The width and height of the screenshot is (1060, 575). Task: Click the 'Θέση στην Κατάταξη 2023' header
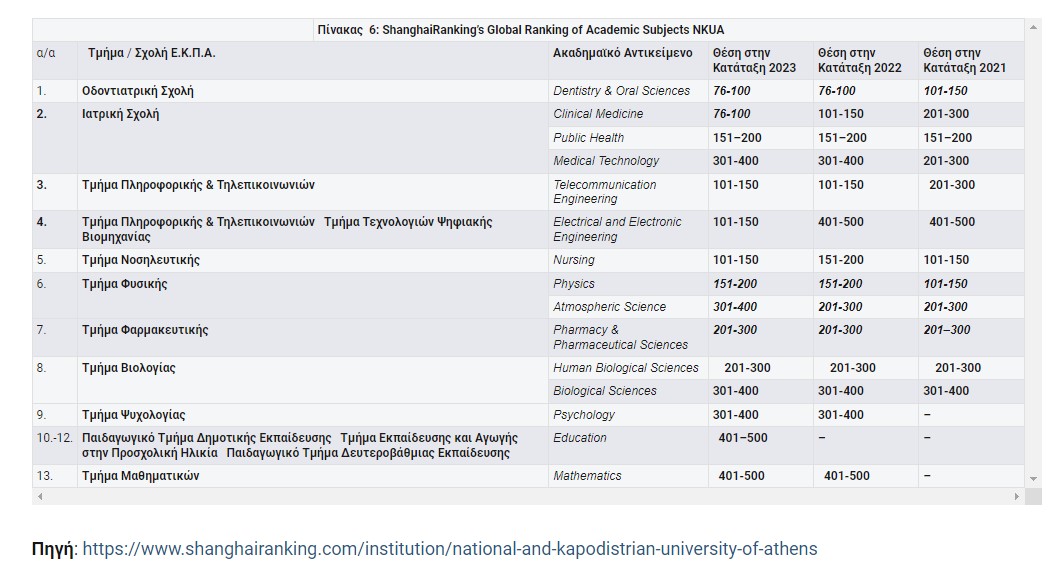(x=754, y=60)
